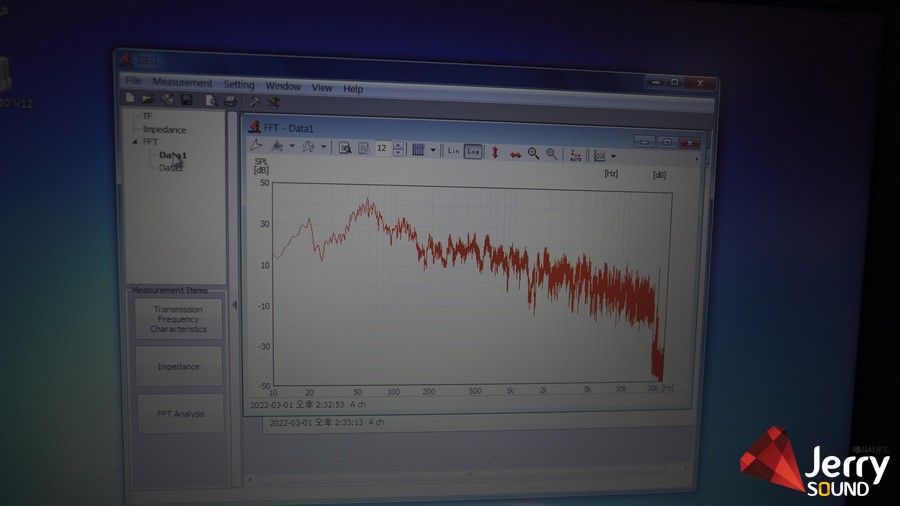Click the horizontal scale red arrow icon

point(515,154)
